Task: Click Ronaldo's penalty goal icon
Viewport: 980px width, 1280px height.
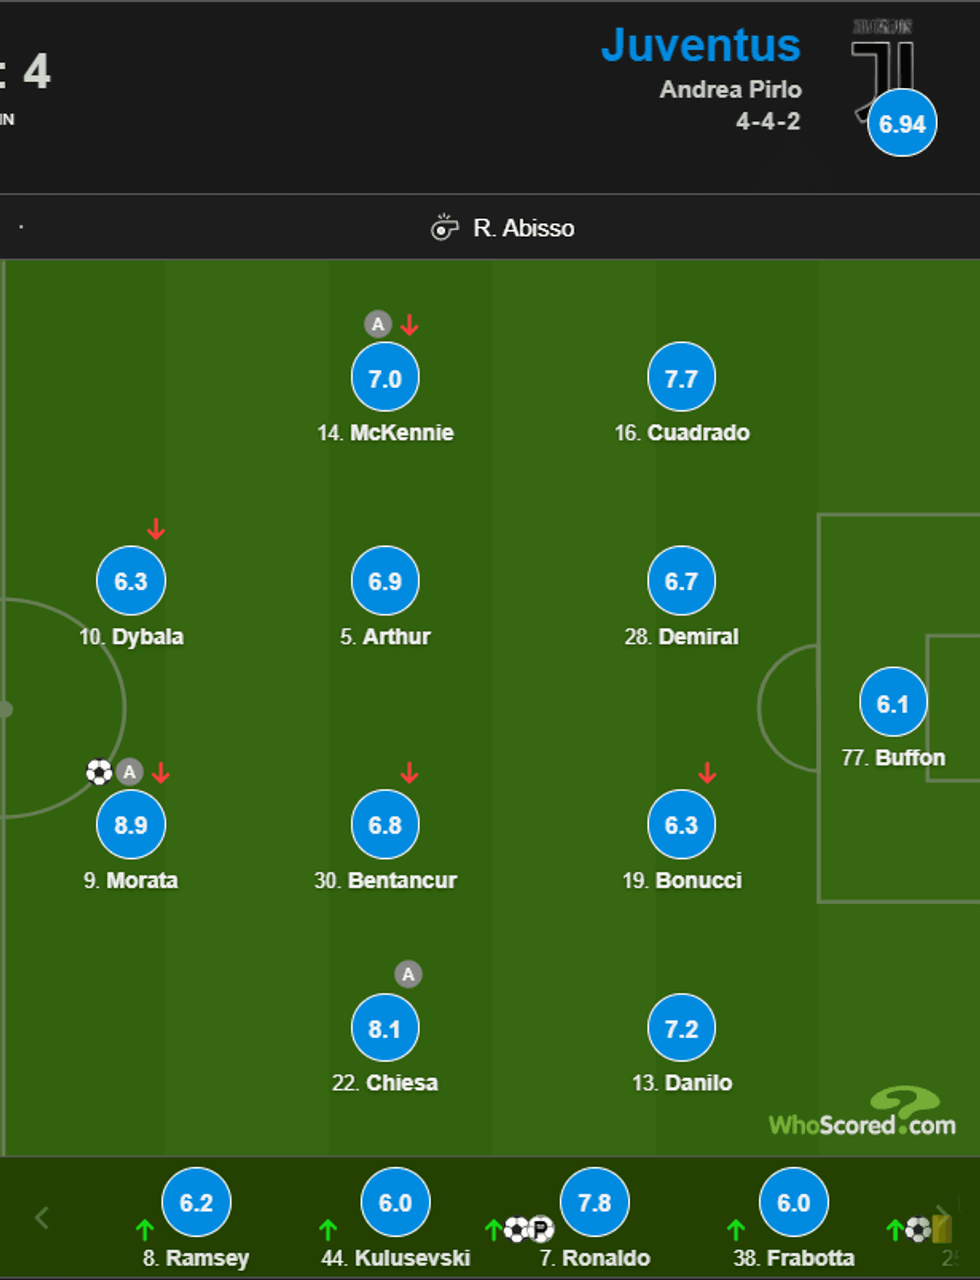Action: [x=540, y=1229]
